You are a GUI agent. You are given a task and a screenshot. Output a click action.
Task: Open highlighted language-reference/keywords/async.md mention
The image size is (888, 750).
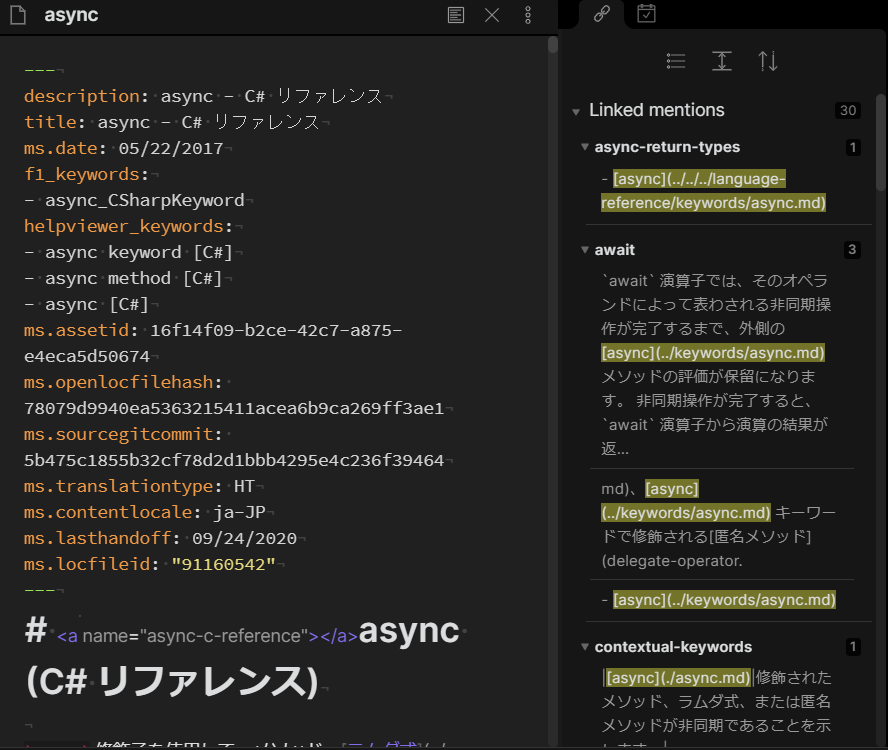[x=714, y=191]
